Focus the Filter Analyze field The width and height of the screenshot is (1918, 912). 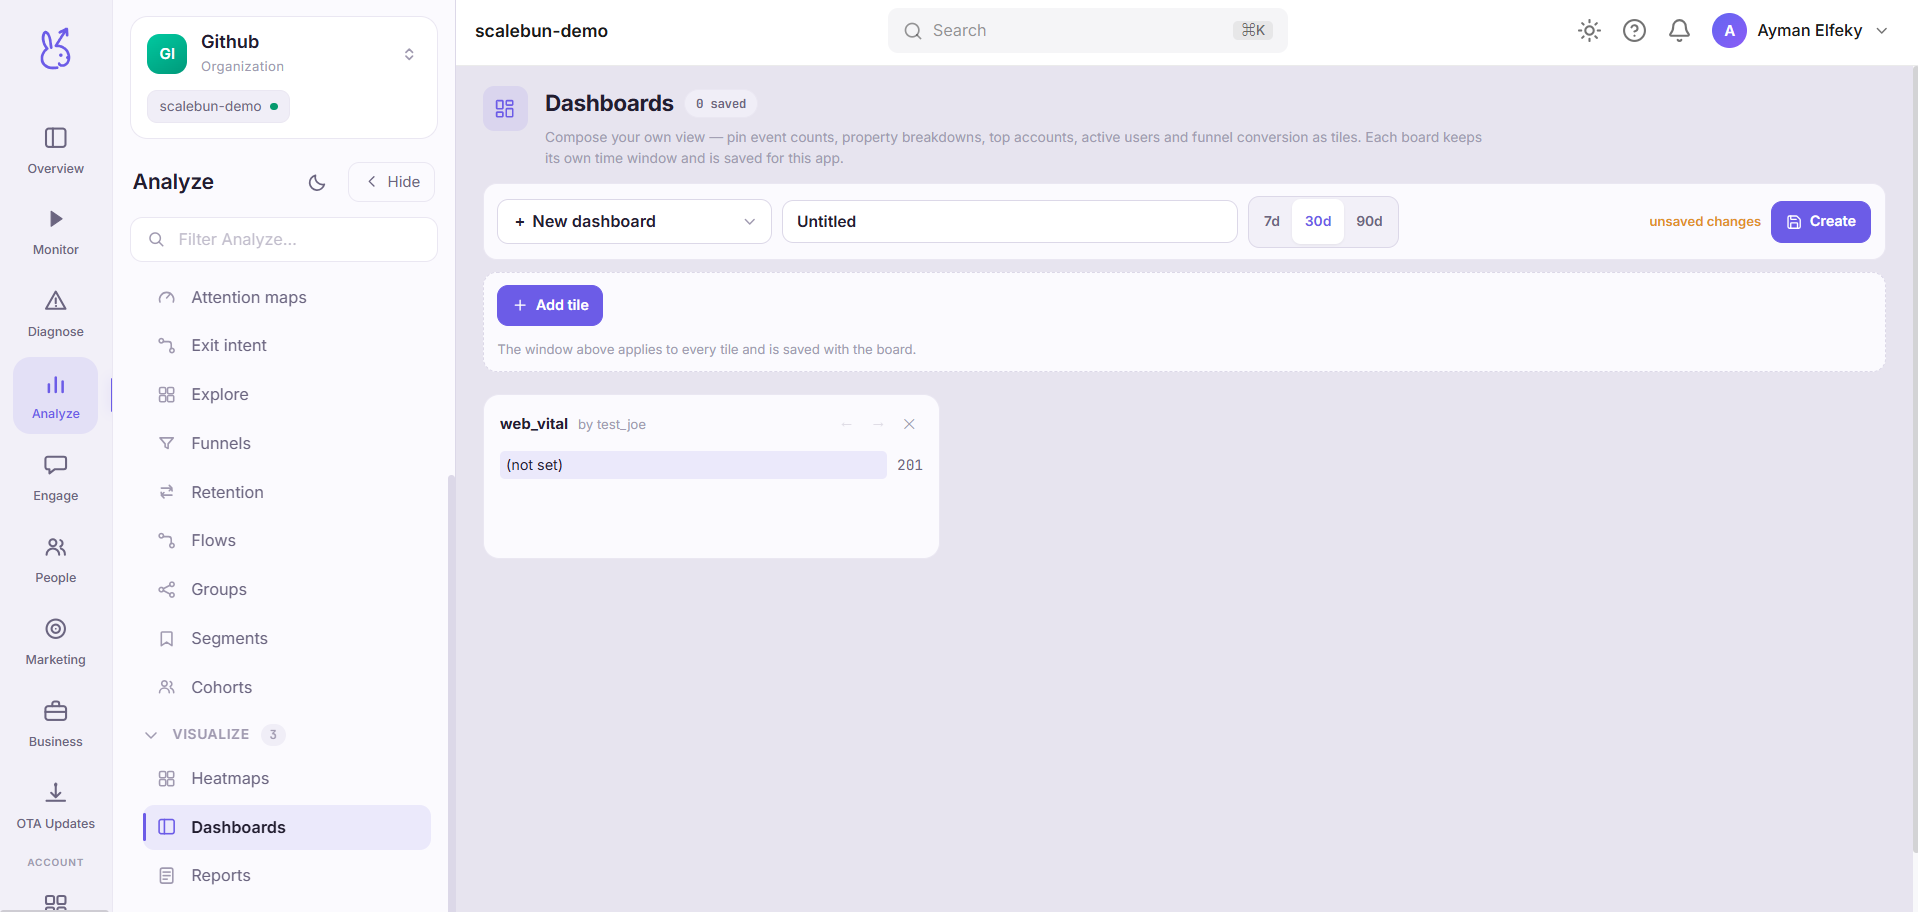click(x=284, y=240)
